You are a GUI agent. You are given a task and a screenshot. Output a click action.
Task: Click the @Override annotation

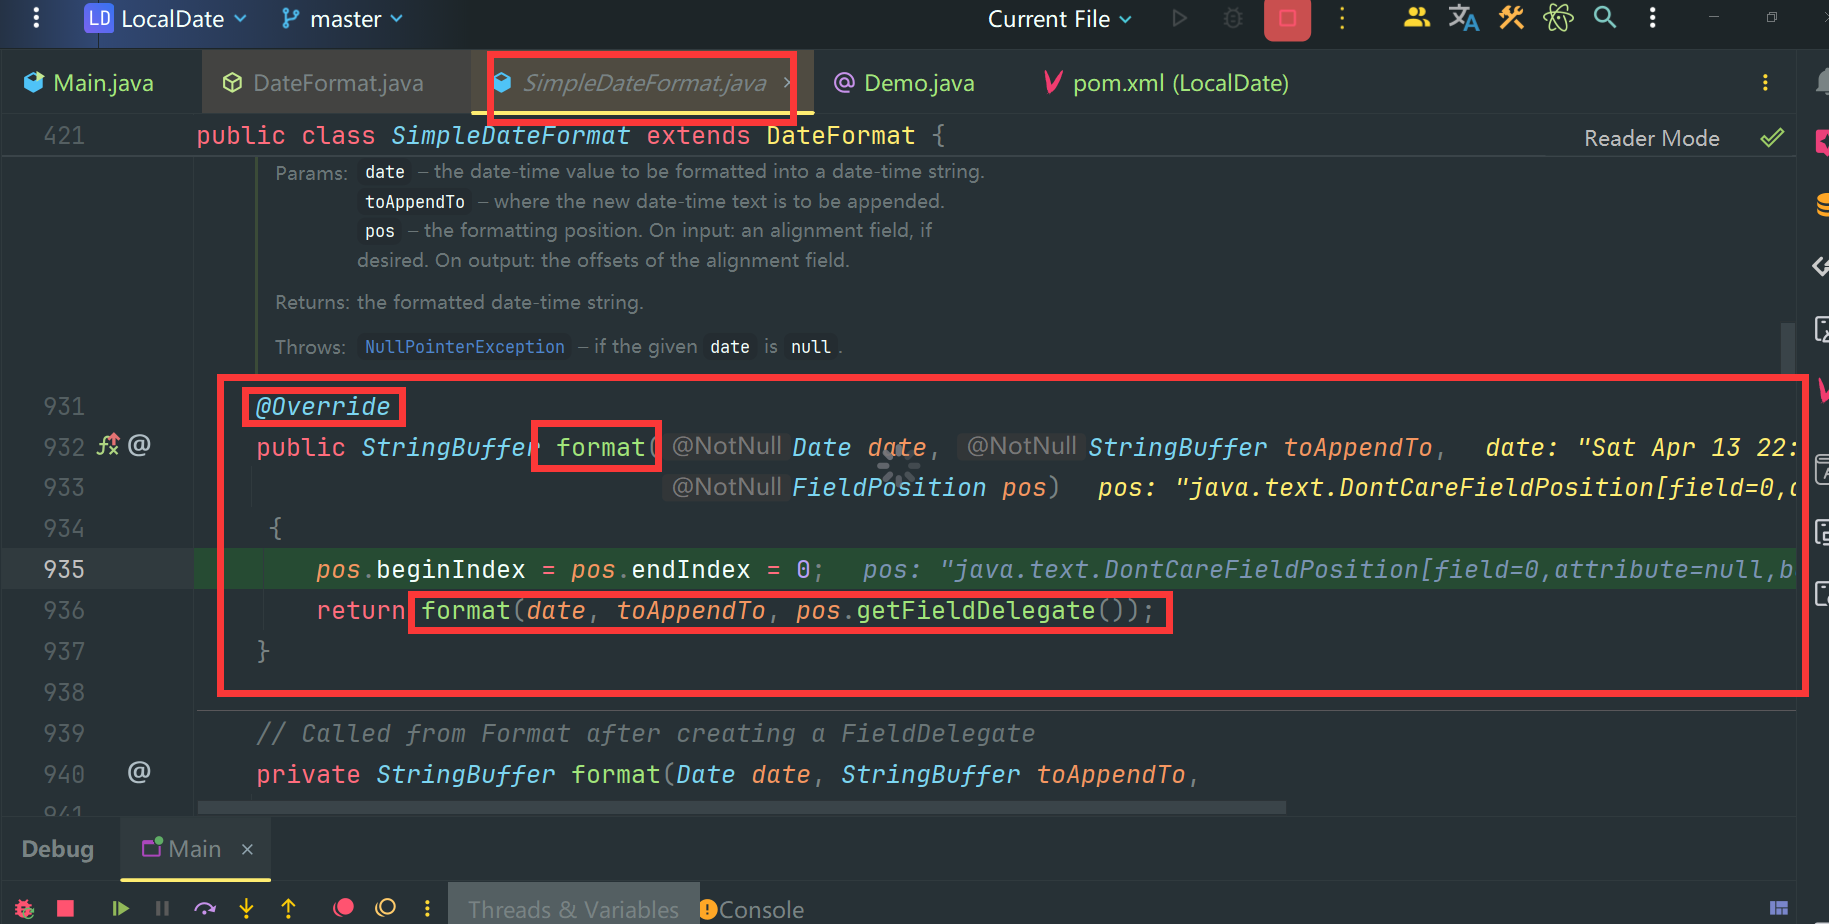pos(323,407)
